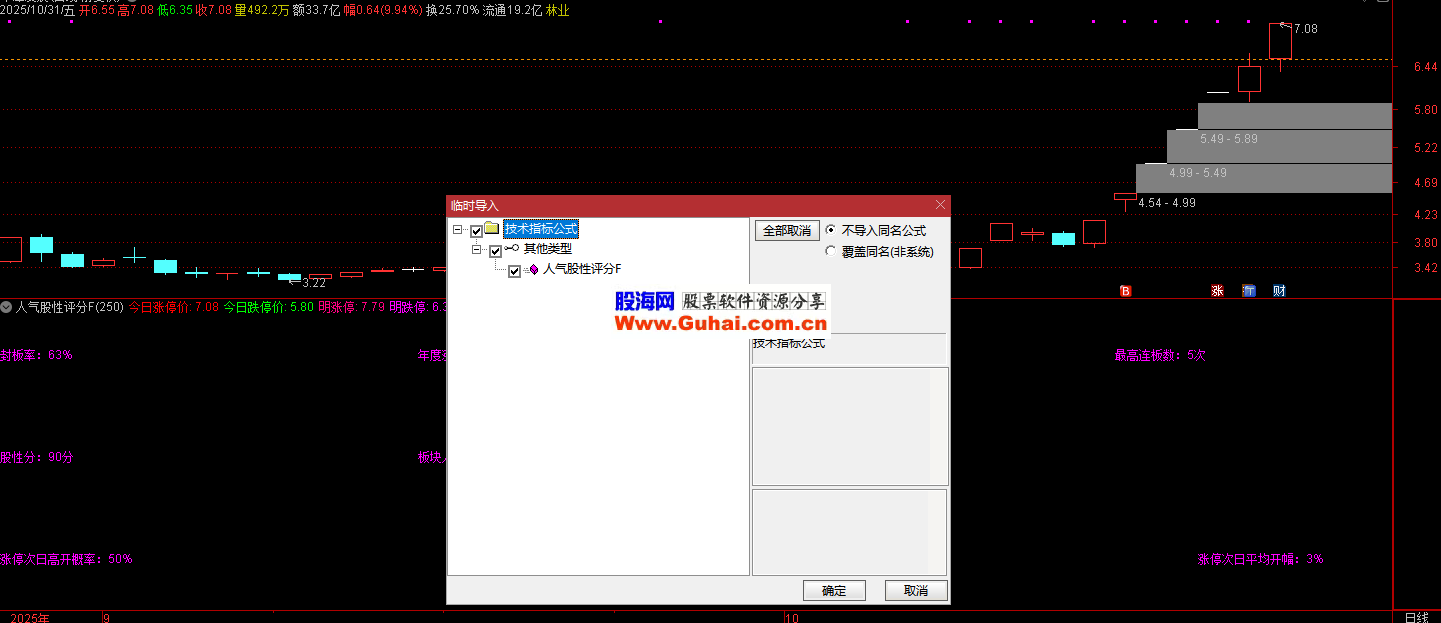Toggle the 人气股性评分F formula checkbox
Viewport: 1441px width, 623px height.
click(514, 271)
